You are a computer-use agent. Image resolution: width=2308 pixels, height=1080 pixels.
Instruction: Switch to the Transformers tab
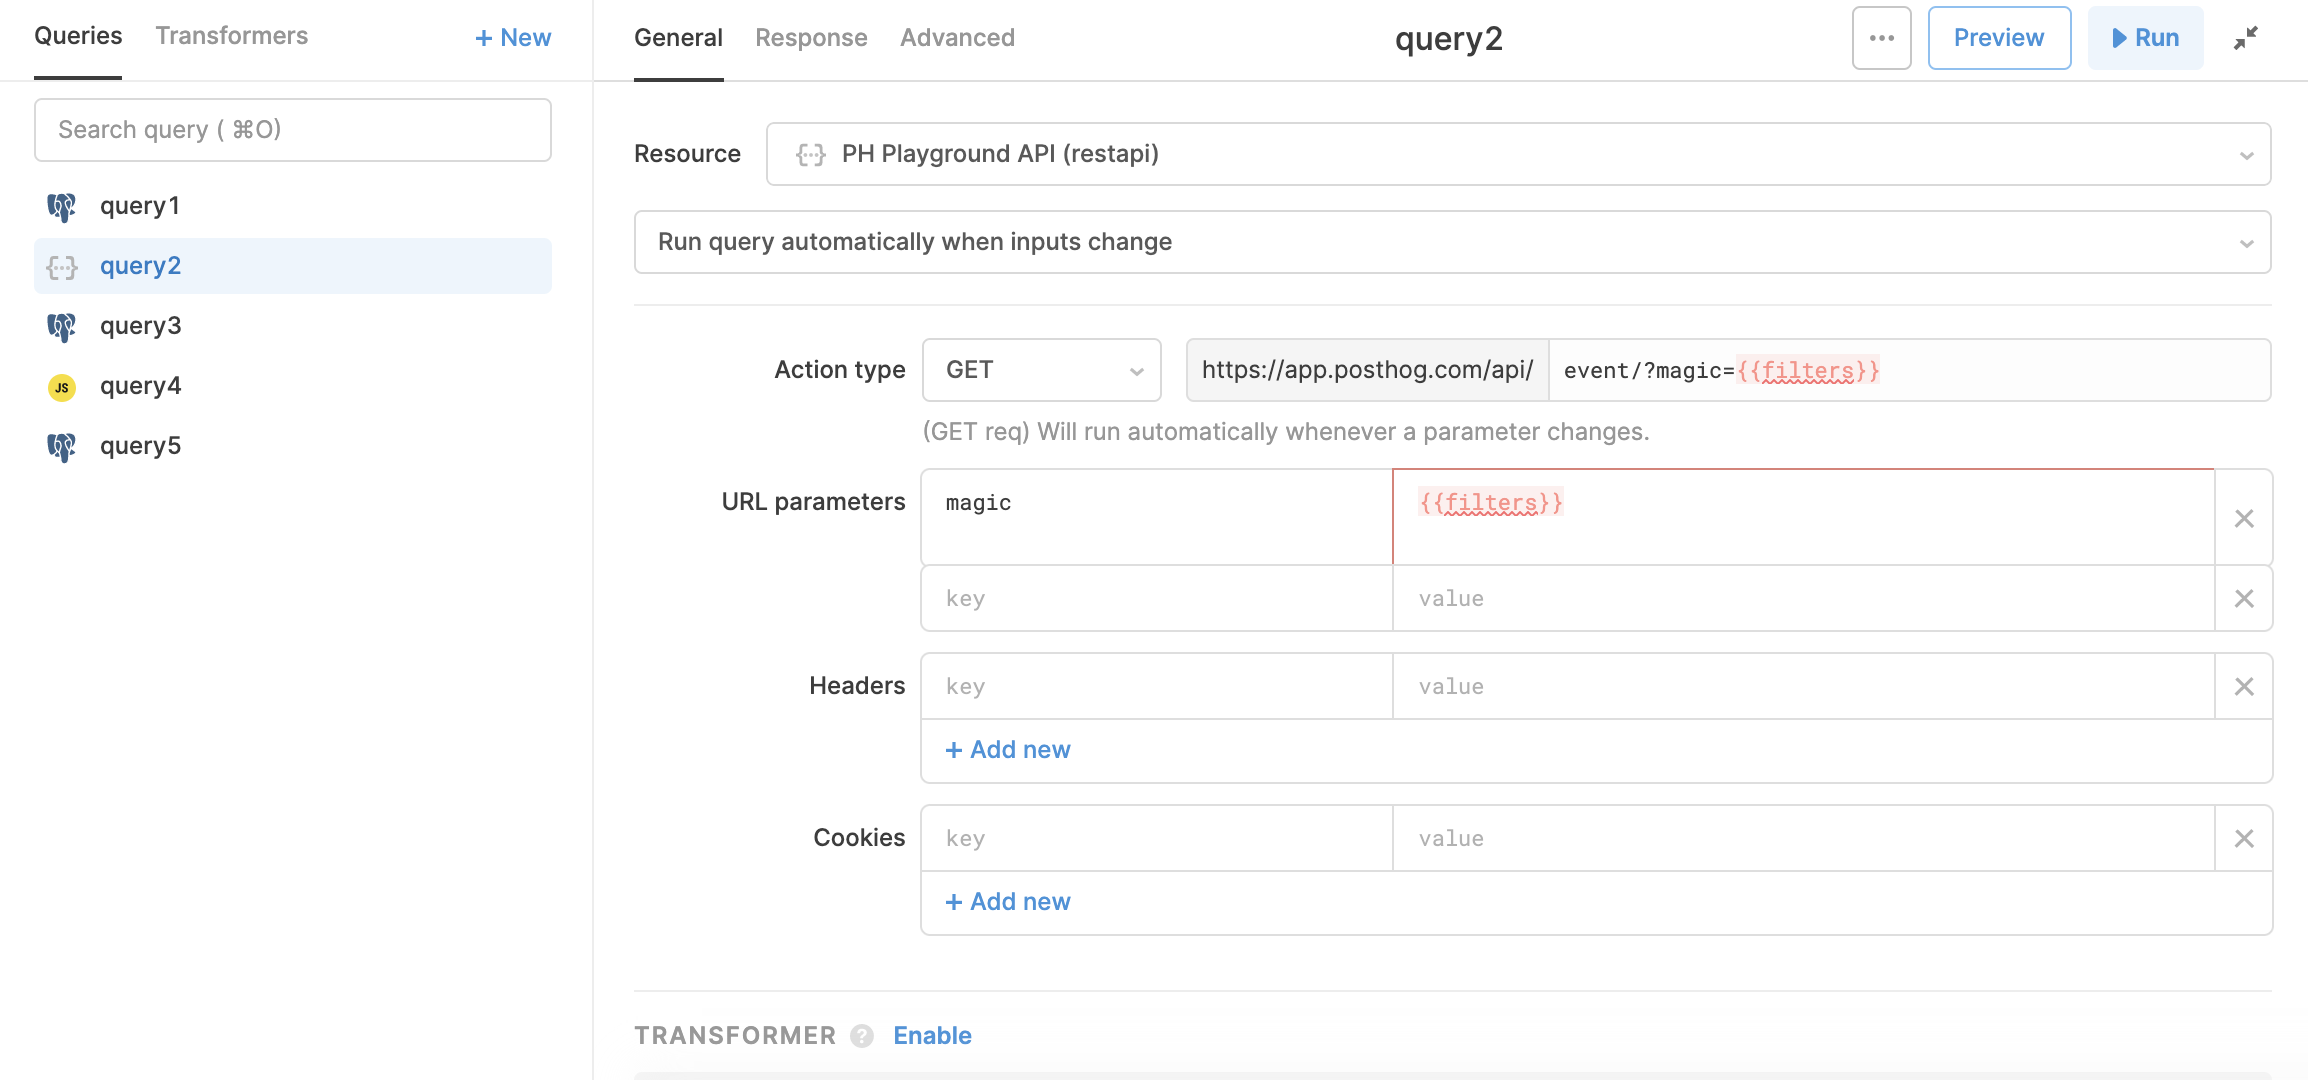click(232, 36)
